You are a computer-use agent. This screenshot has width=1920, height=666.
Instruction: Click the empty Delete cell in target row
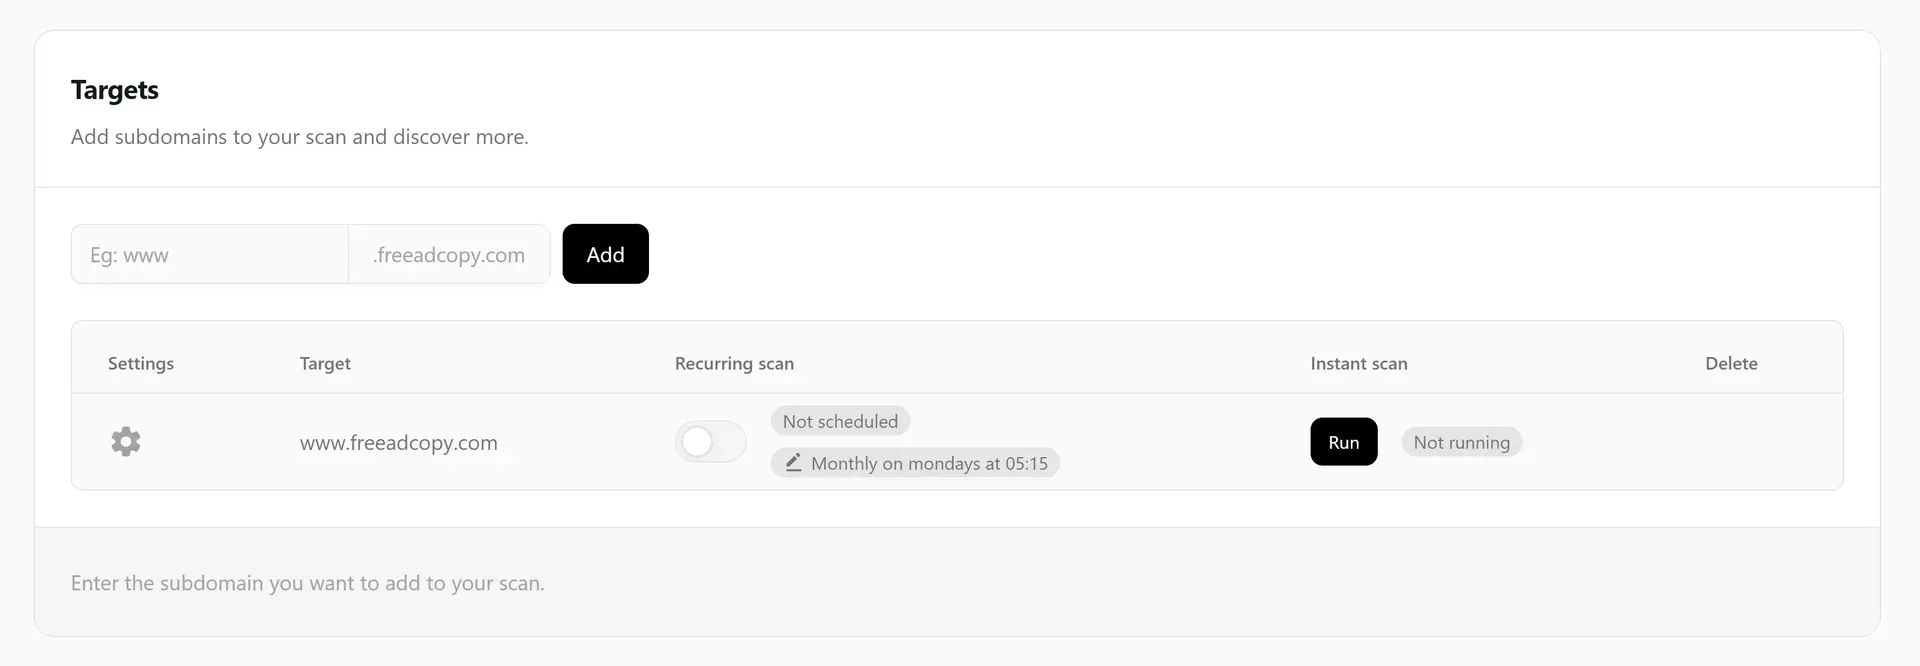tap(1731, 442)
